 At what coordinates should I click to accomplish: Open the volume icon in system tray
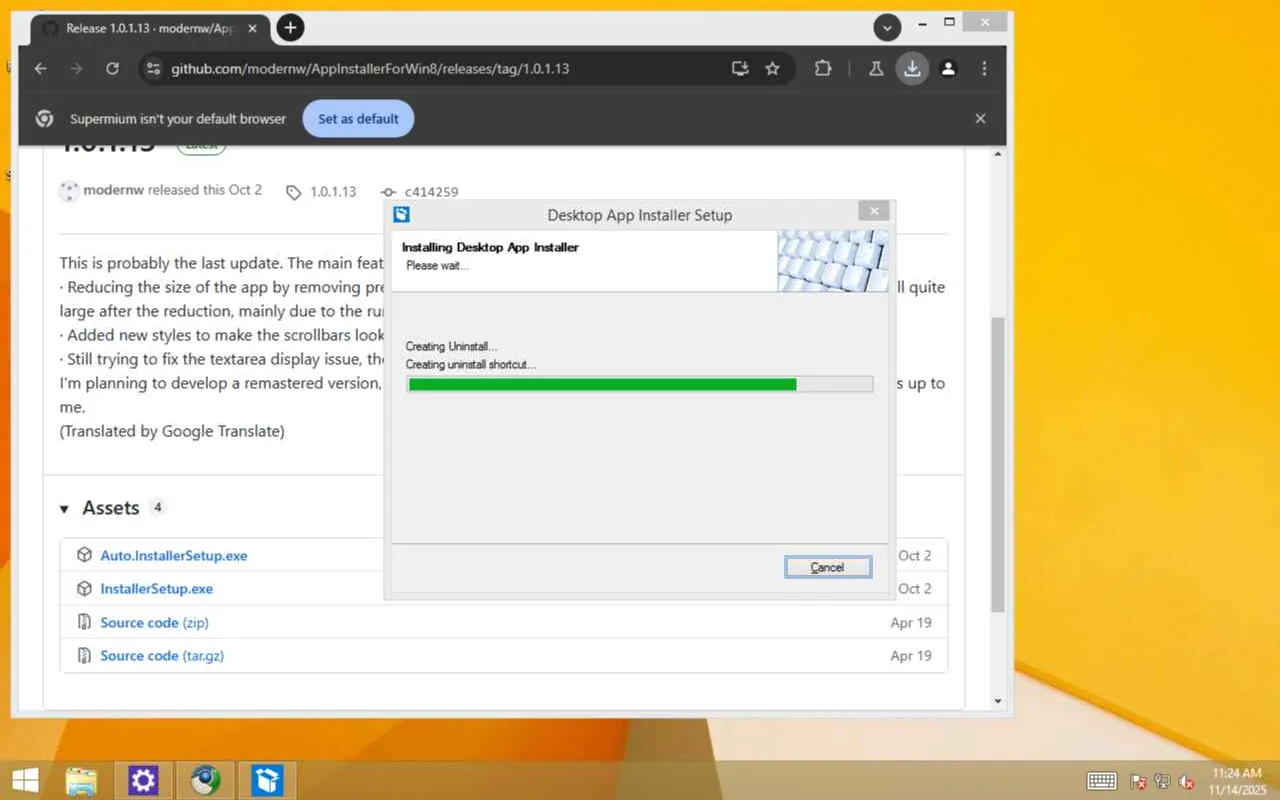tap(1187, 781)
